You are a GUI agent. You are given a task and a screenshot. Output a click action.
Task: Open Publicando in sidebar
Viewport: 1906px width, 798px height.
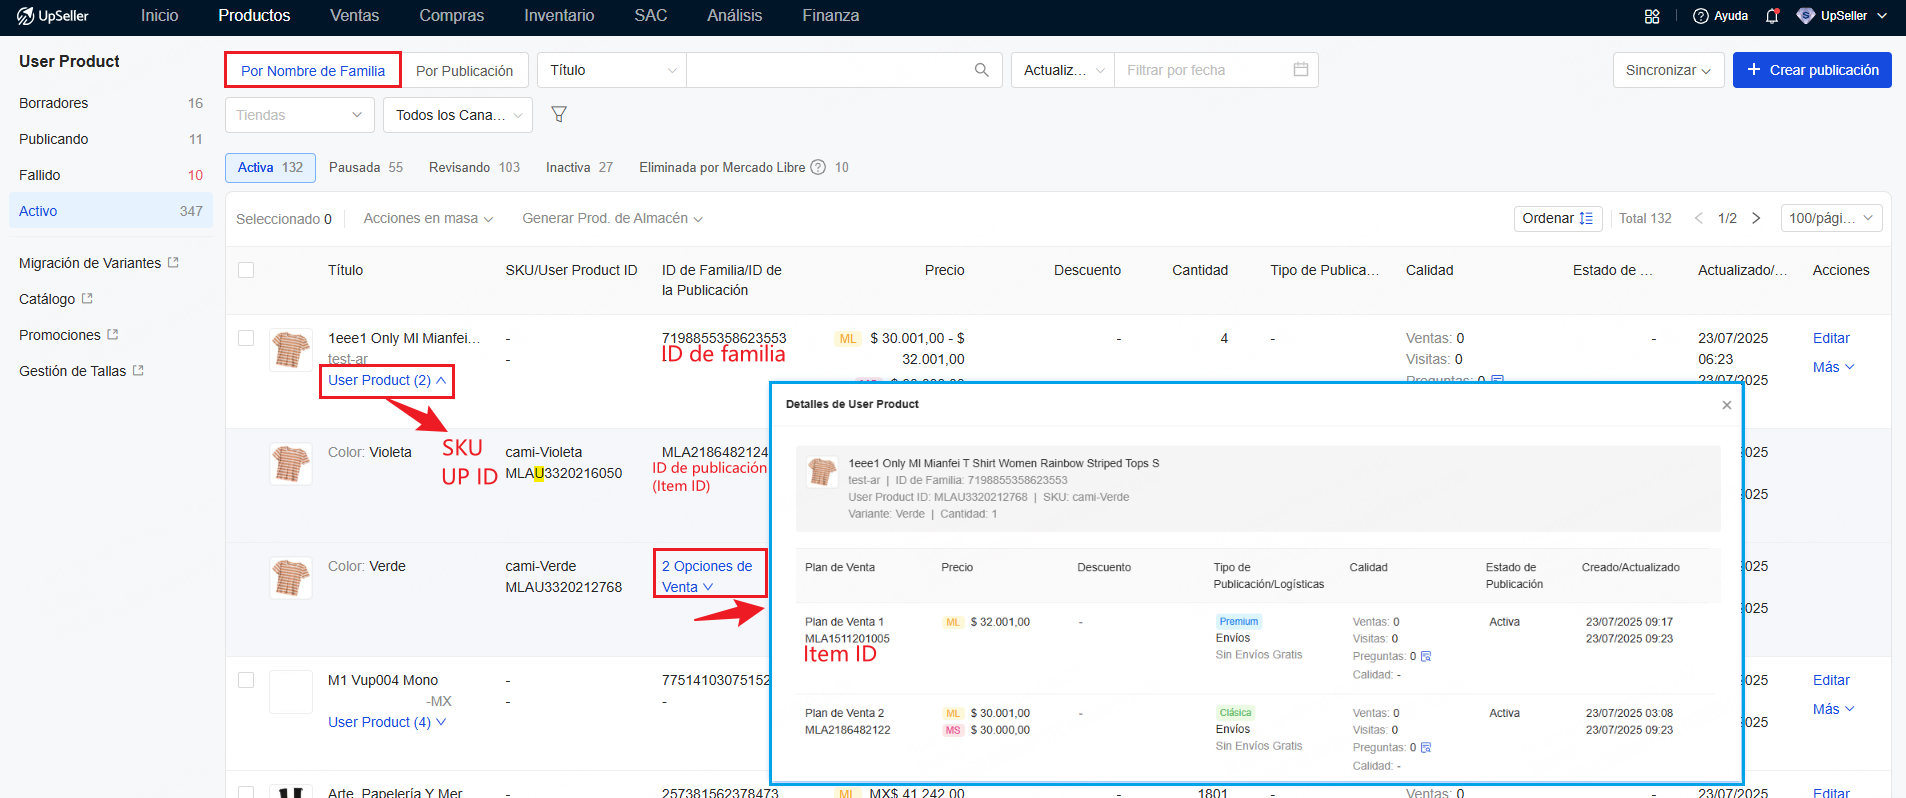pos(111,139)
